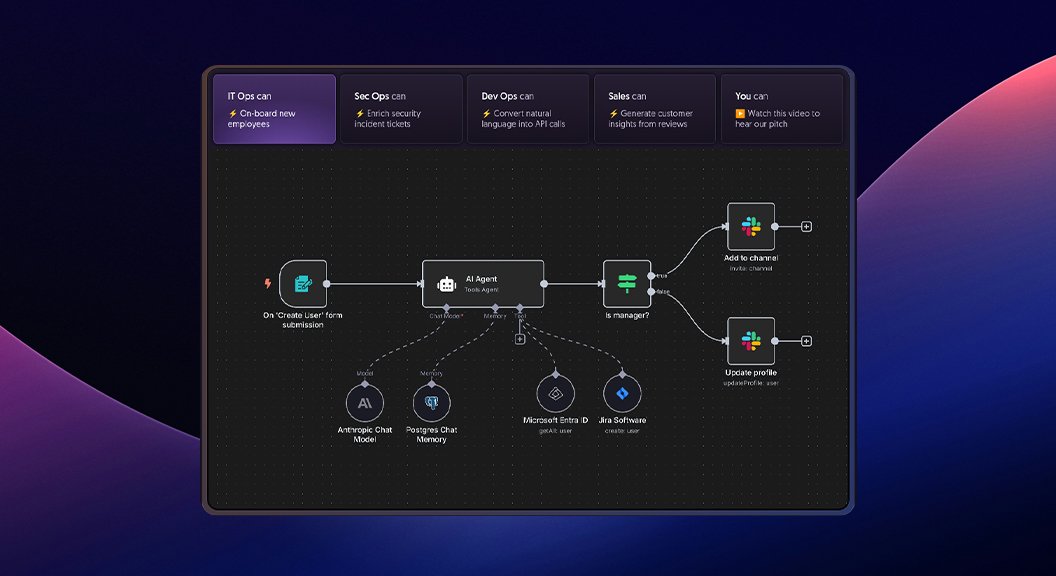Click 'You can' watch video tab
The width and height of the screenshot is (1056, 576).
pos(781,109)
